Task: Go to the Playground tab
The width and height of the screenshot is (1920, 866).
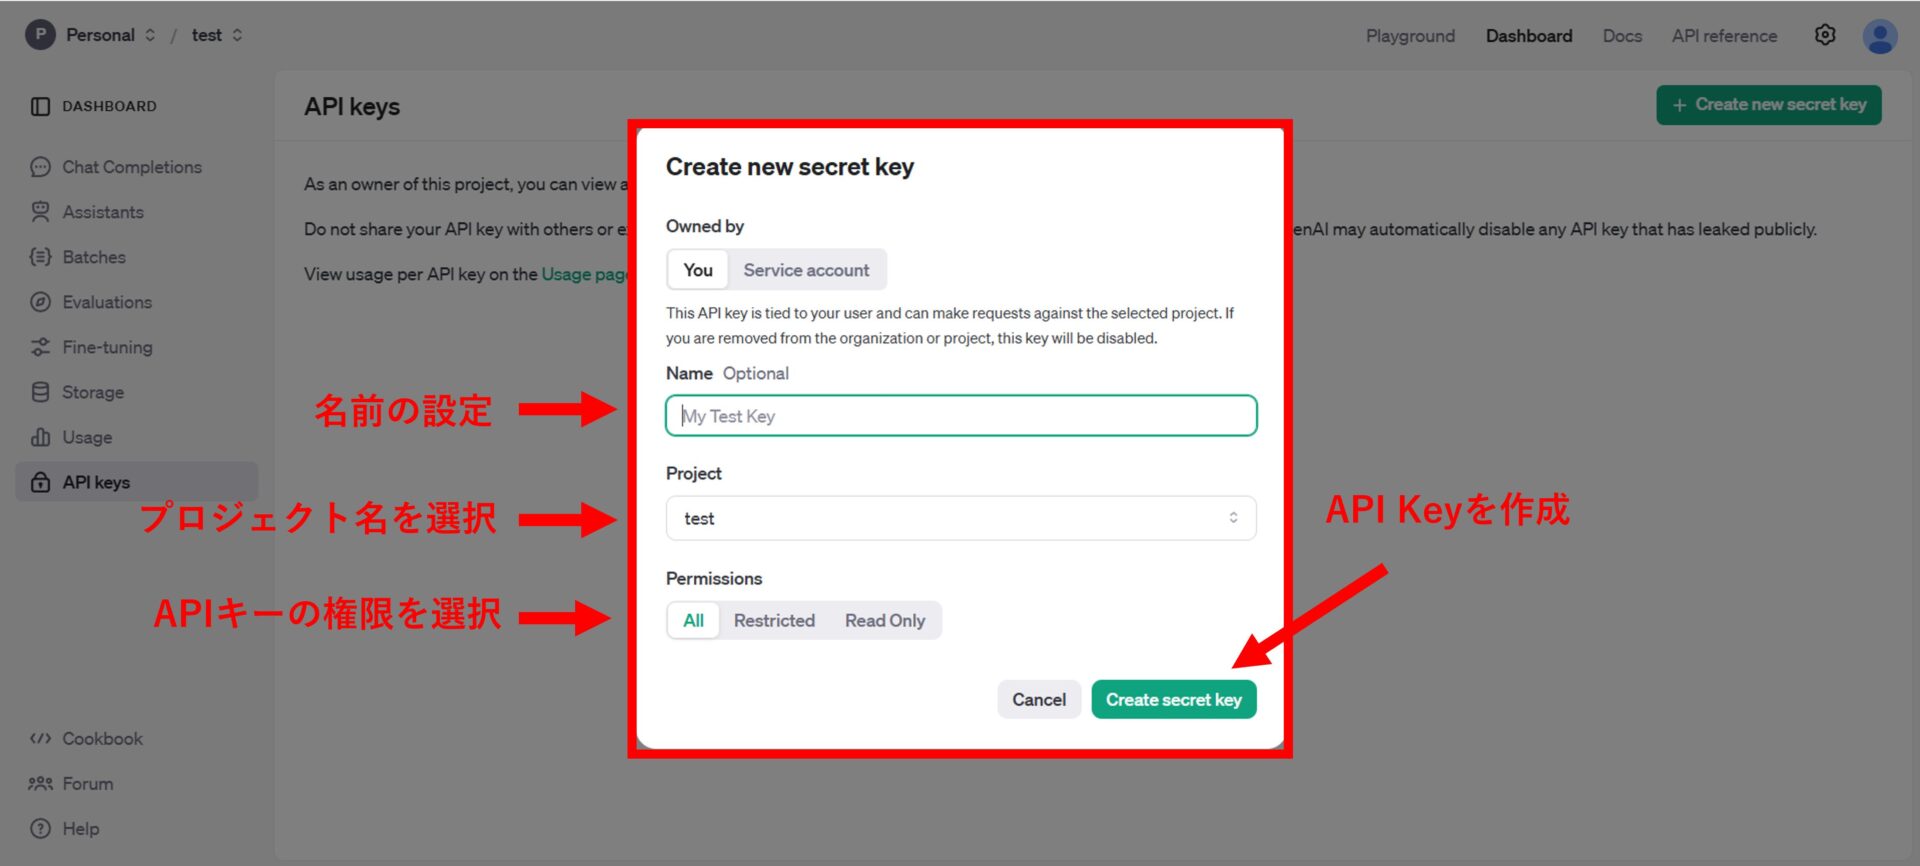Action: click(x=1410, y=36)
